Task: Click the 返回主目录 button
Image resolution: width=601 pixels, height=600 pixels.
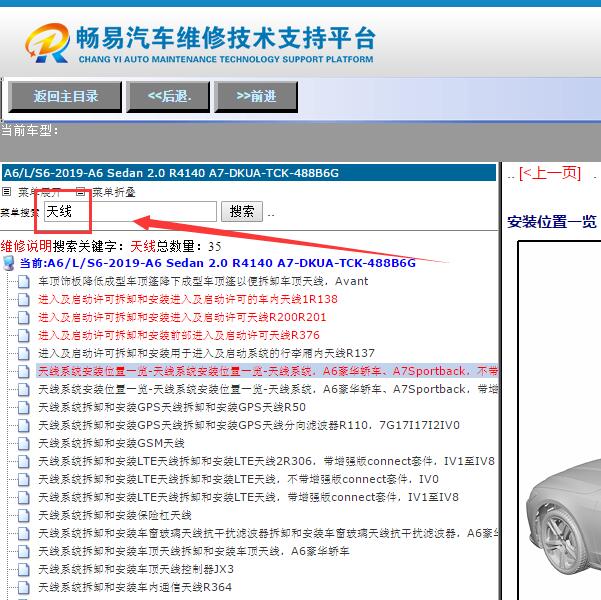Action: (x=65, y=97)
